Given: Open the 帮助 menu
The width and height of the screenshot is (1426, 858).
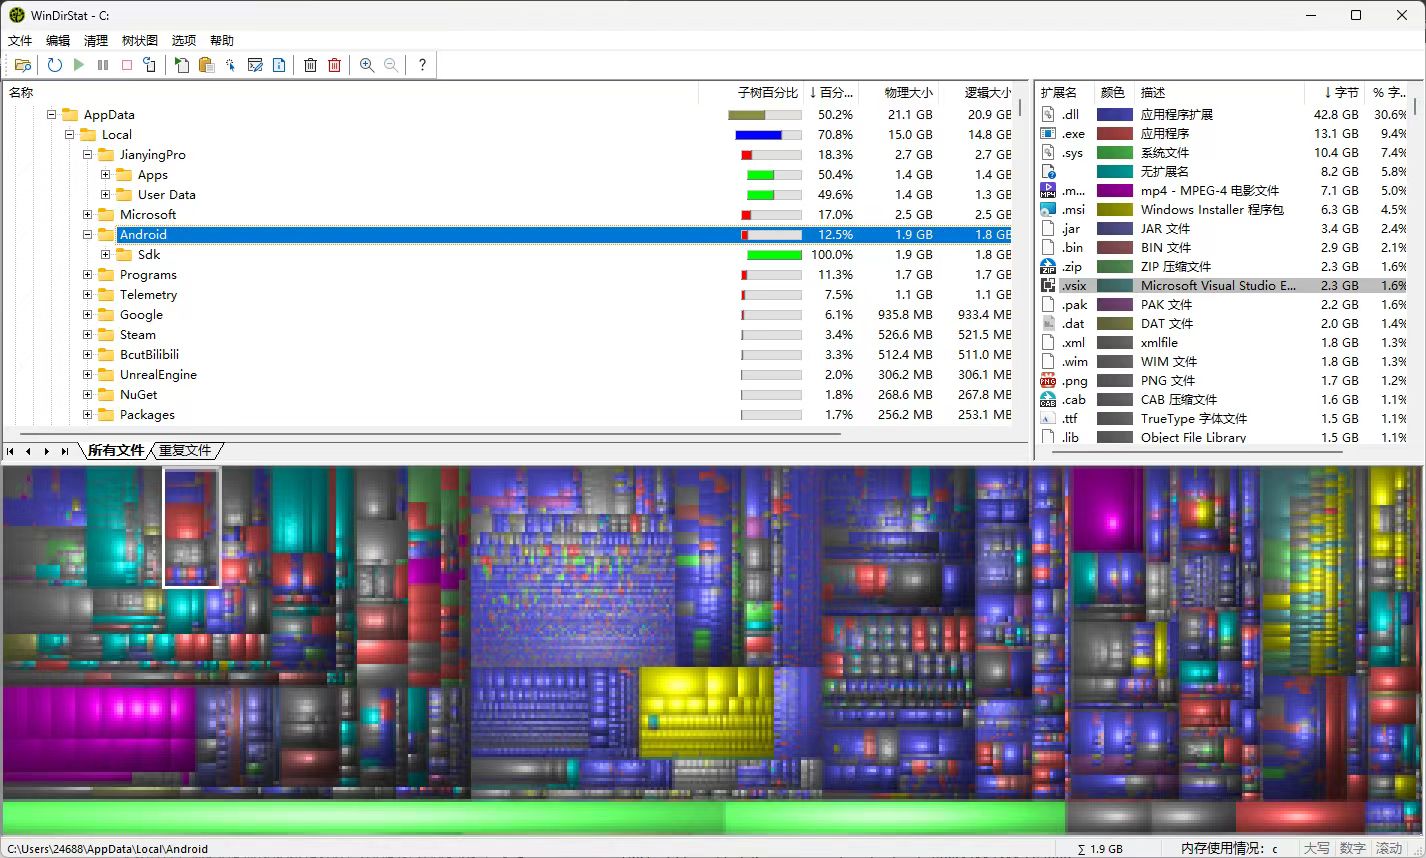Looking at the screenshot, I should 222,41.
